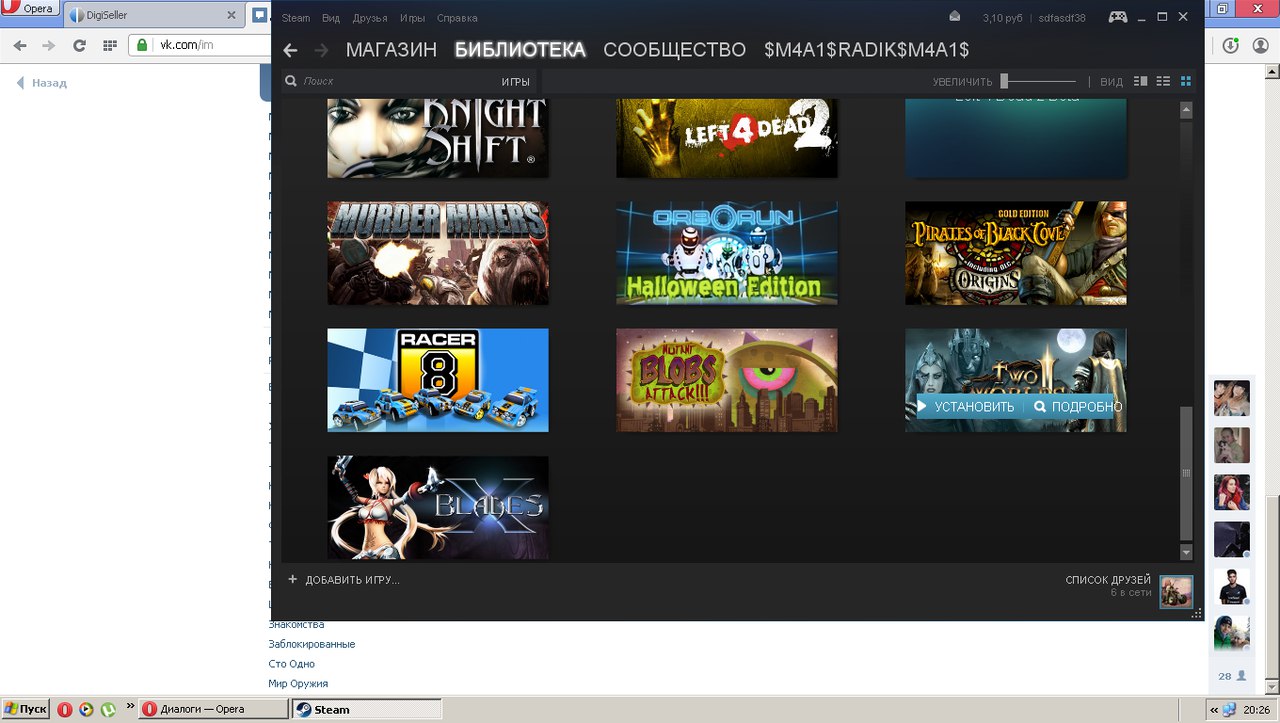Go to the БИБЛИОТЕКА tab

[x=520, y=50]
